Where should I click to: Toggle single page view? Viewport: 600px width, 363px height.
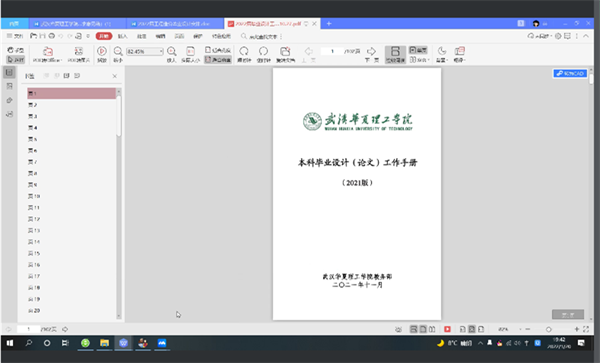(x=418, y=50)
